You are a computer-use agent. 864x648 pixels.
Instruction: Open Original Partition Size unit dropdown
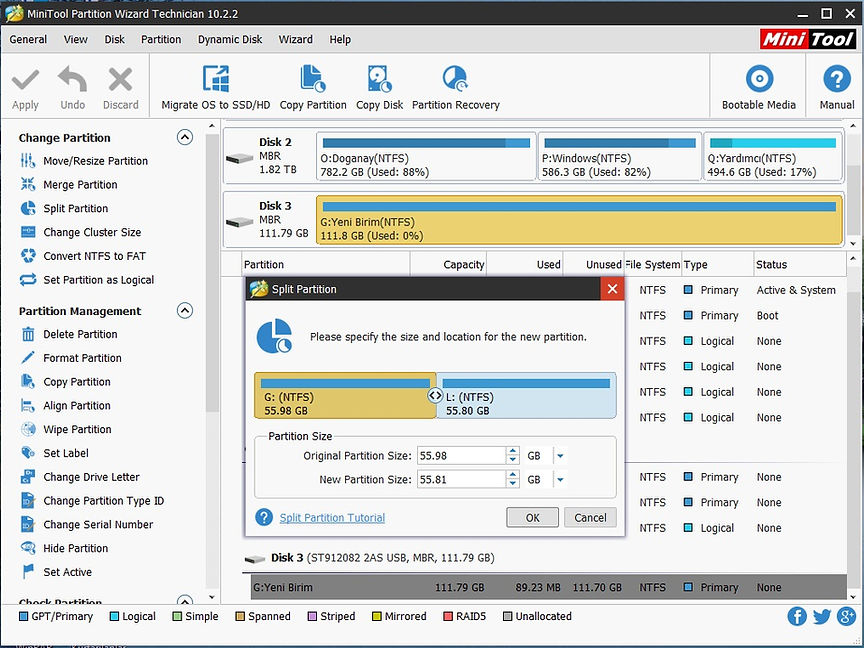(x=560, y=456)
